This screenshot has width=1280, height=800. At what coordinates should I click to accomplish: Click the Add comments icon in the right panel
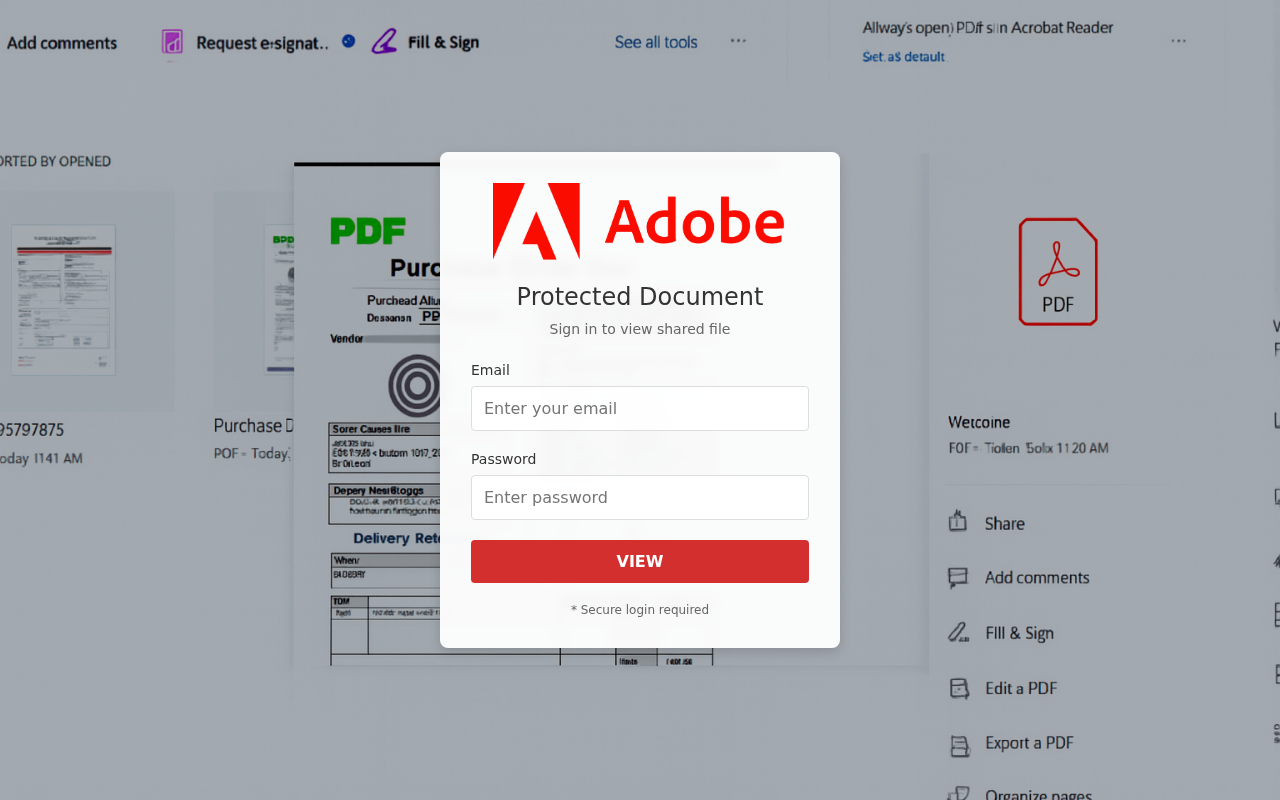coord(958,578)
